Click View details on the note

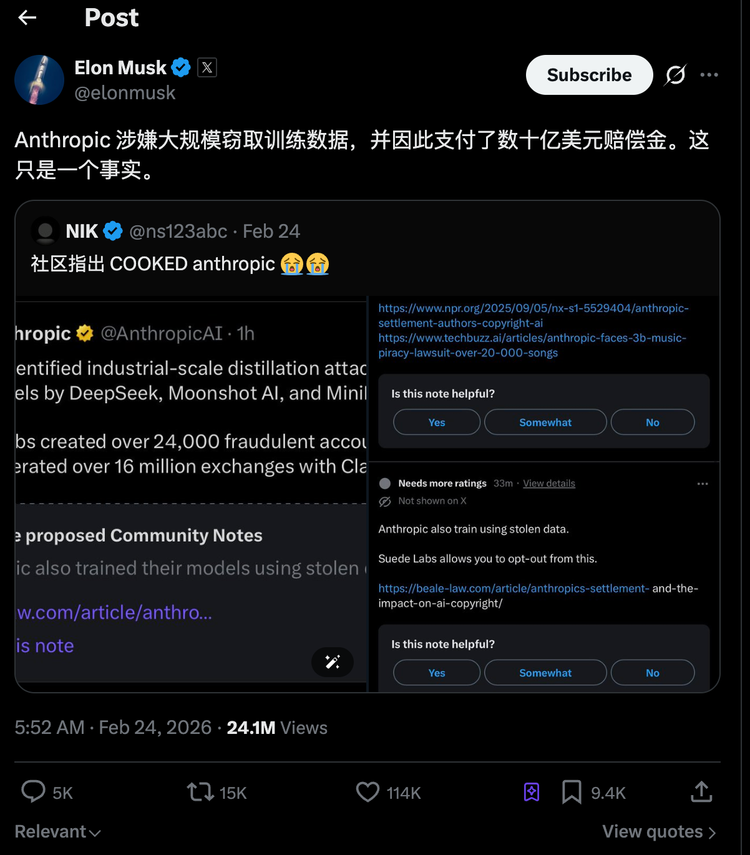pyautogui.click(x=549, y=483)
